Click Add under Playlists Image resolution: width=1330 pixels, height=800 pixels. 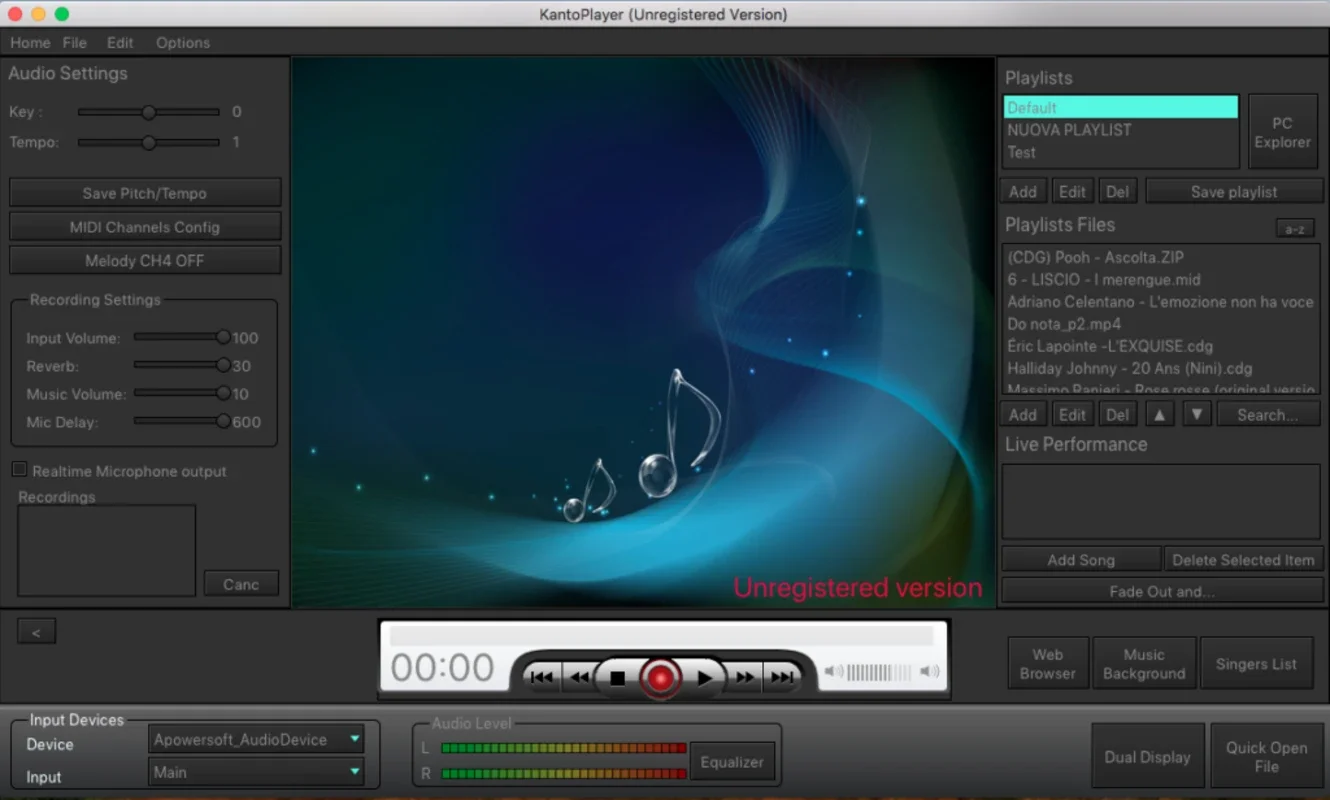(1023, 192)
